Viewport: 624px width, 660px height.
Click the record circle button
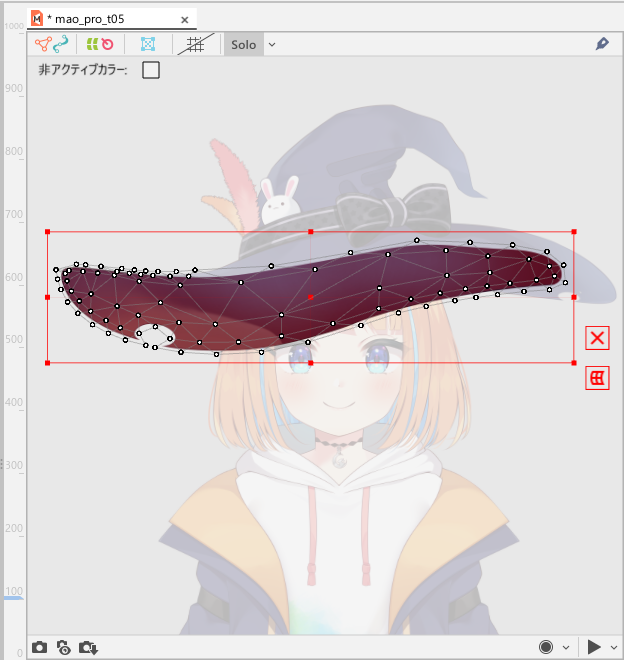[546, 647]
